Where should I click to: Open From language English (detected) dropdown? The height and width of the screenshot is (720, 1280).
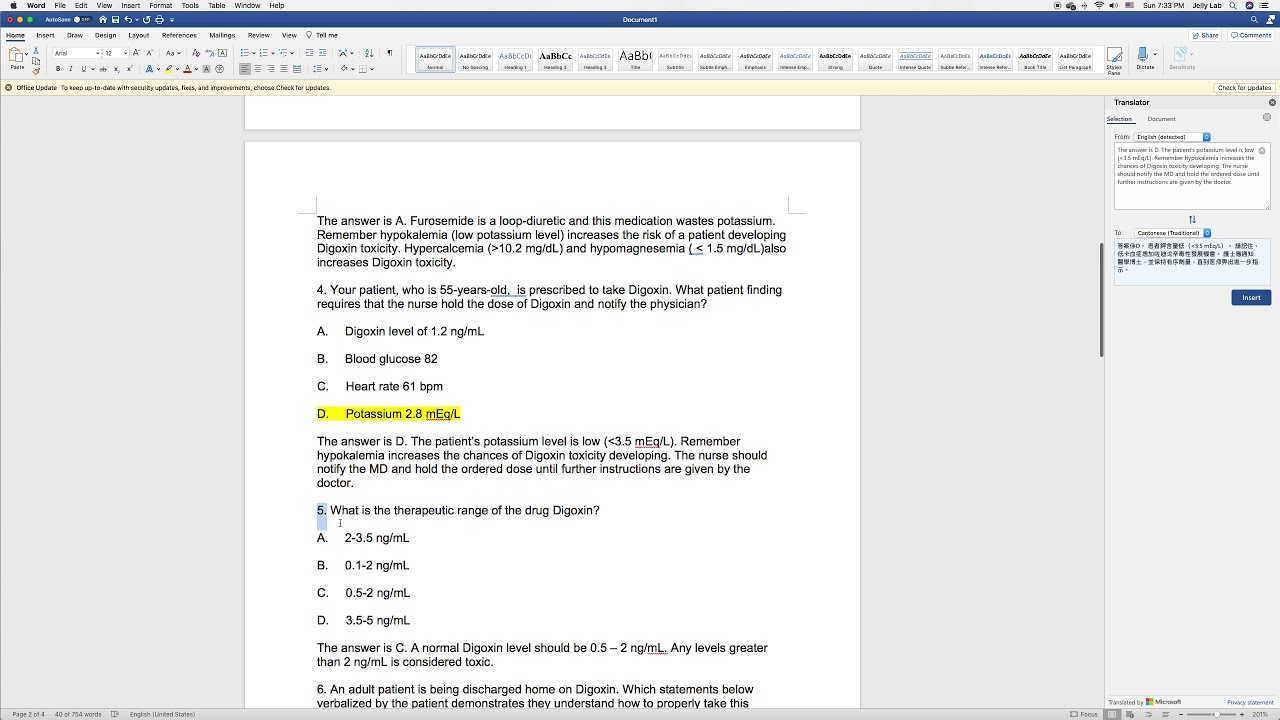[x=1172, y=137]
